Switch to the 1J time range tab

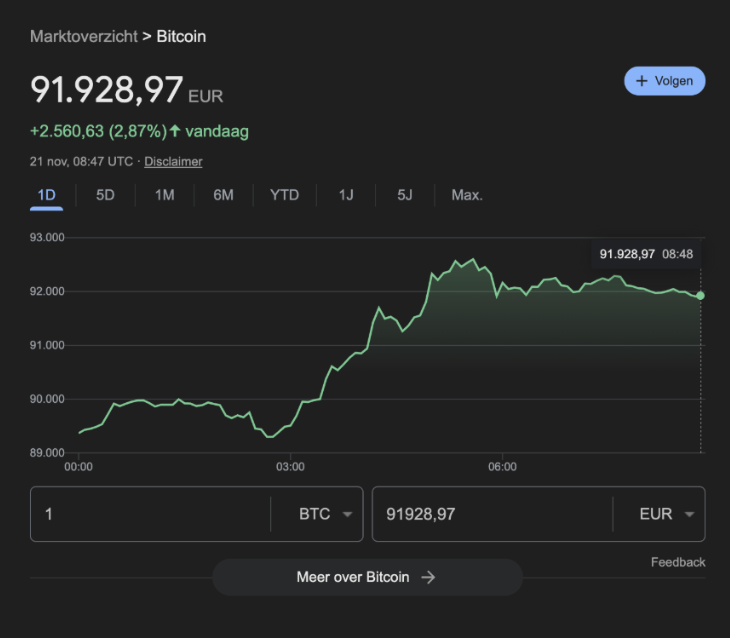pyautogui.click(x=346, y=195)
